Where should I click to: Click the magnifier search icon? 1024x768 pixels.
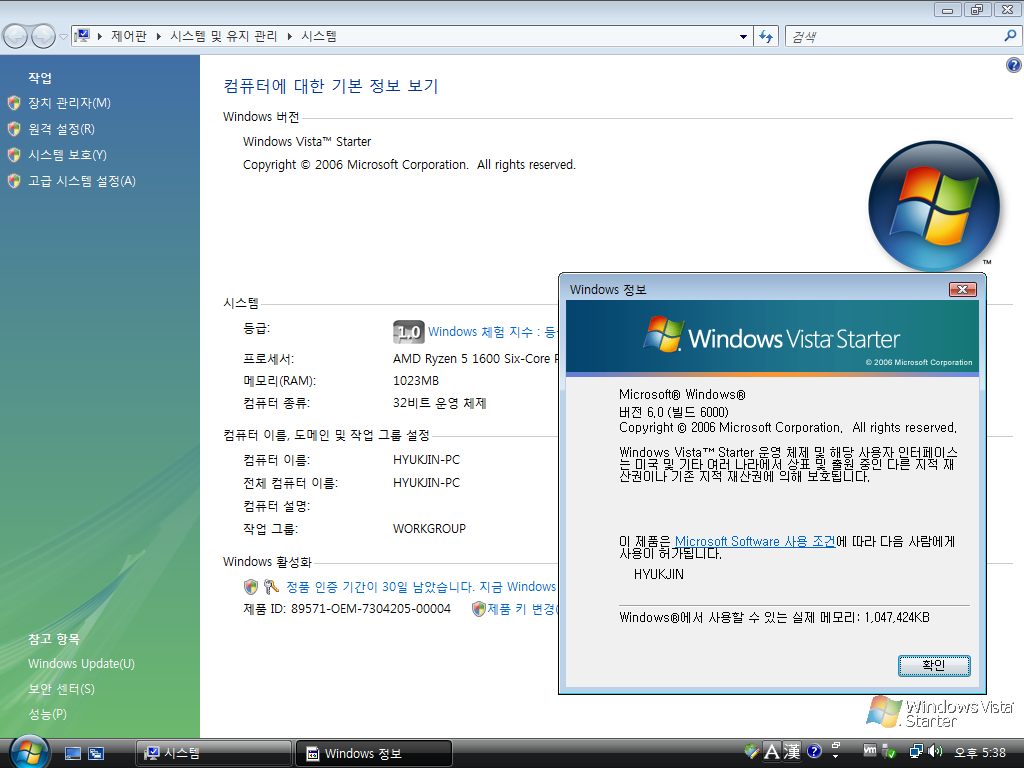[1010, 36]
